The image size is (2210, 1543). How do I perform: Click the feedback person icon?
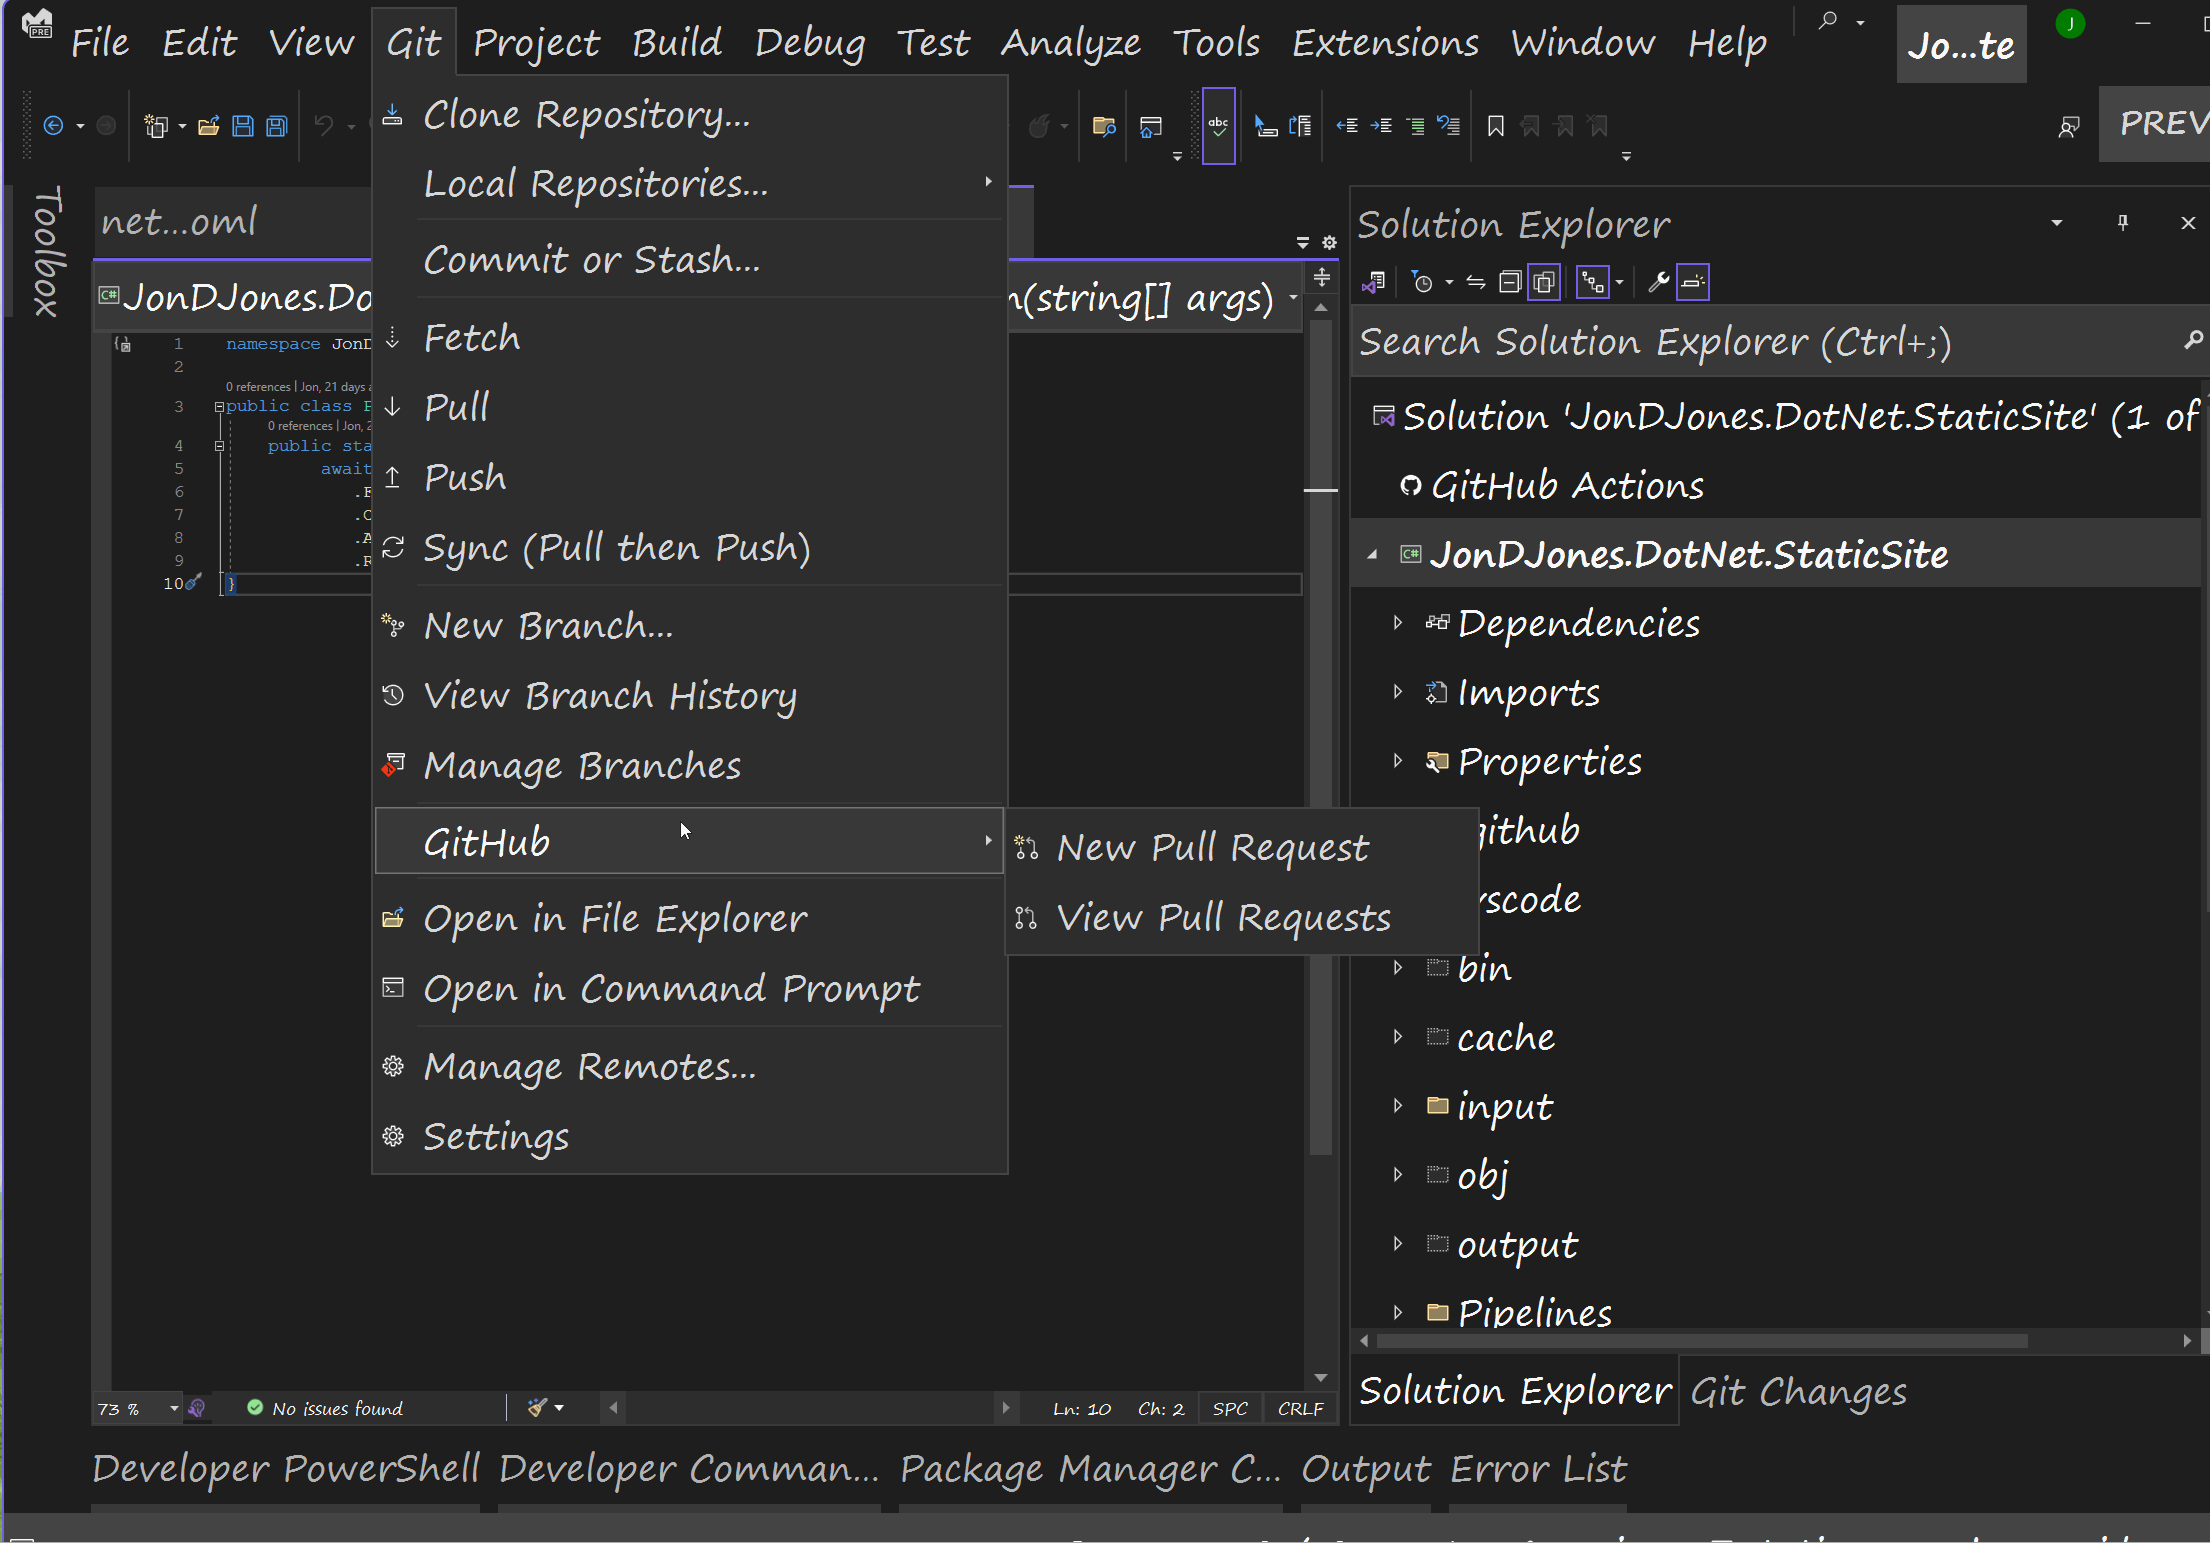(x=2069, y=126)
